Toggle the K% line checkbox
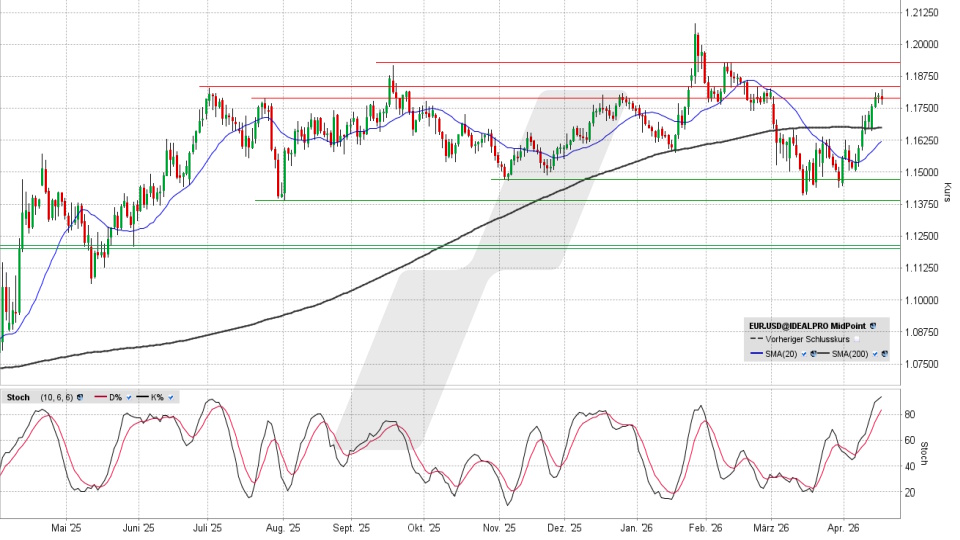Viewport: 960px width, 540px height. click(x=171, y=397)
